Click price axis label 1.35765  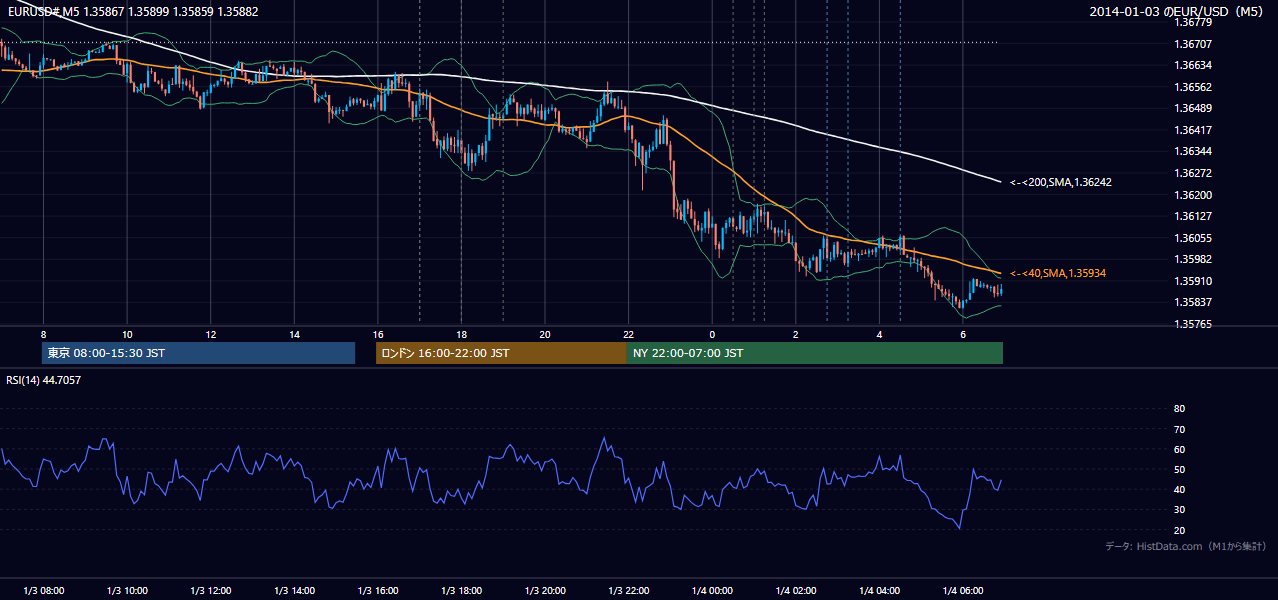[x=1193, y=324]
